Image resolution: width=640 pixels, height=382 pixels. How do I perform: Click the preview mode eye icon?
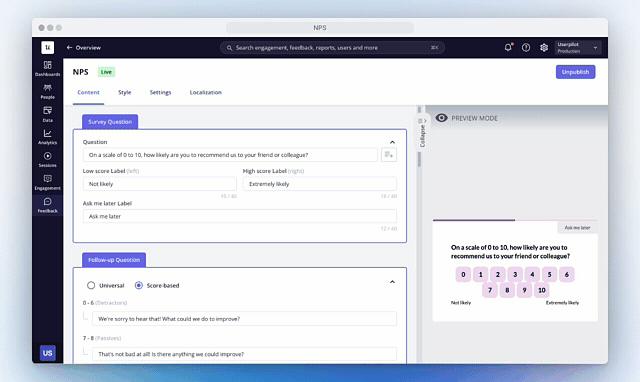click(x=441, y=118)
